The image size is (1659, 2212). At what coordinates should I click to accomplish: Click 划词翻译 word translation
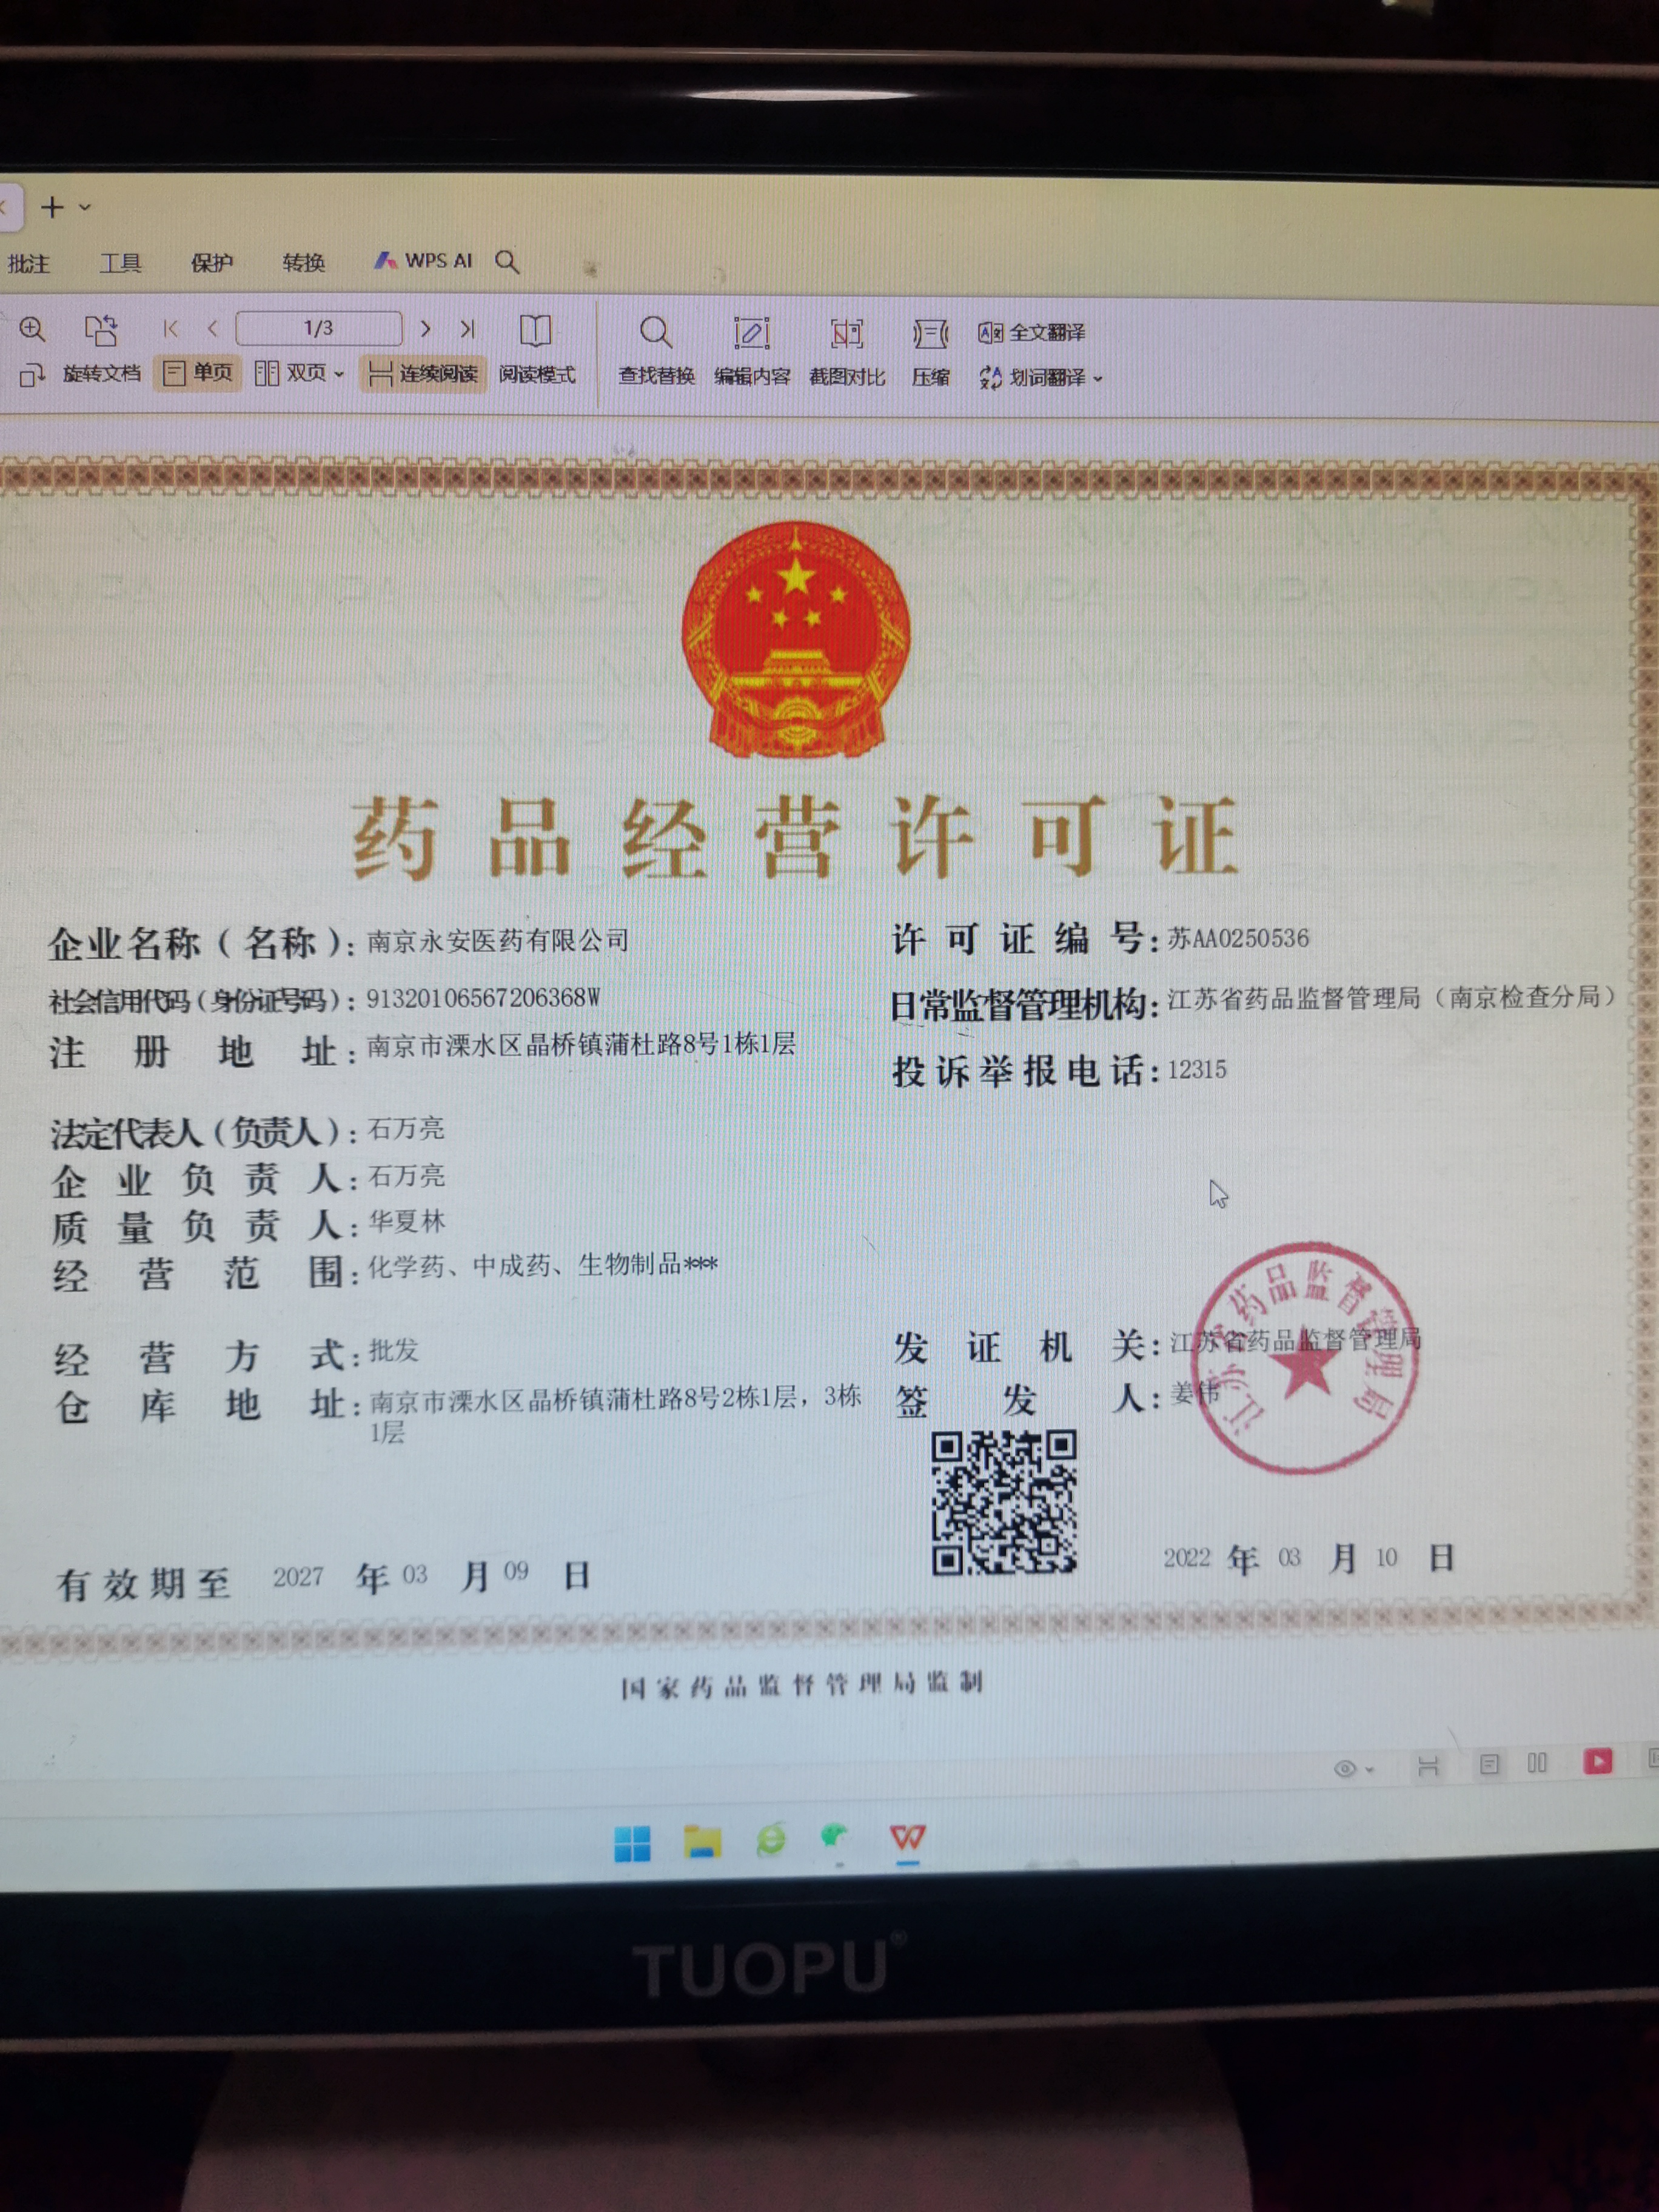pyautogui.click(x=1032, y=377)
